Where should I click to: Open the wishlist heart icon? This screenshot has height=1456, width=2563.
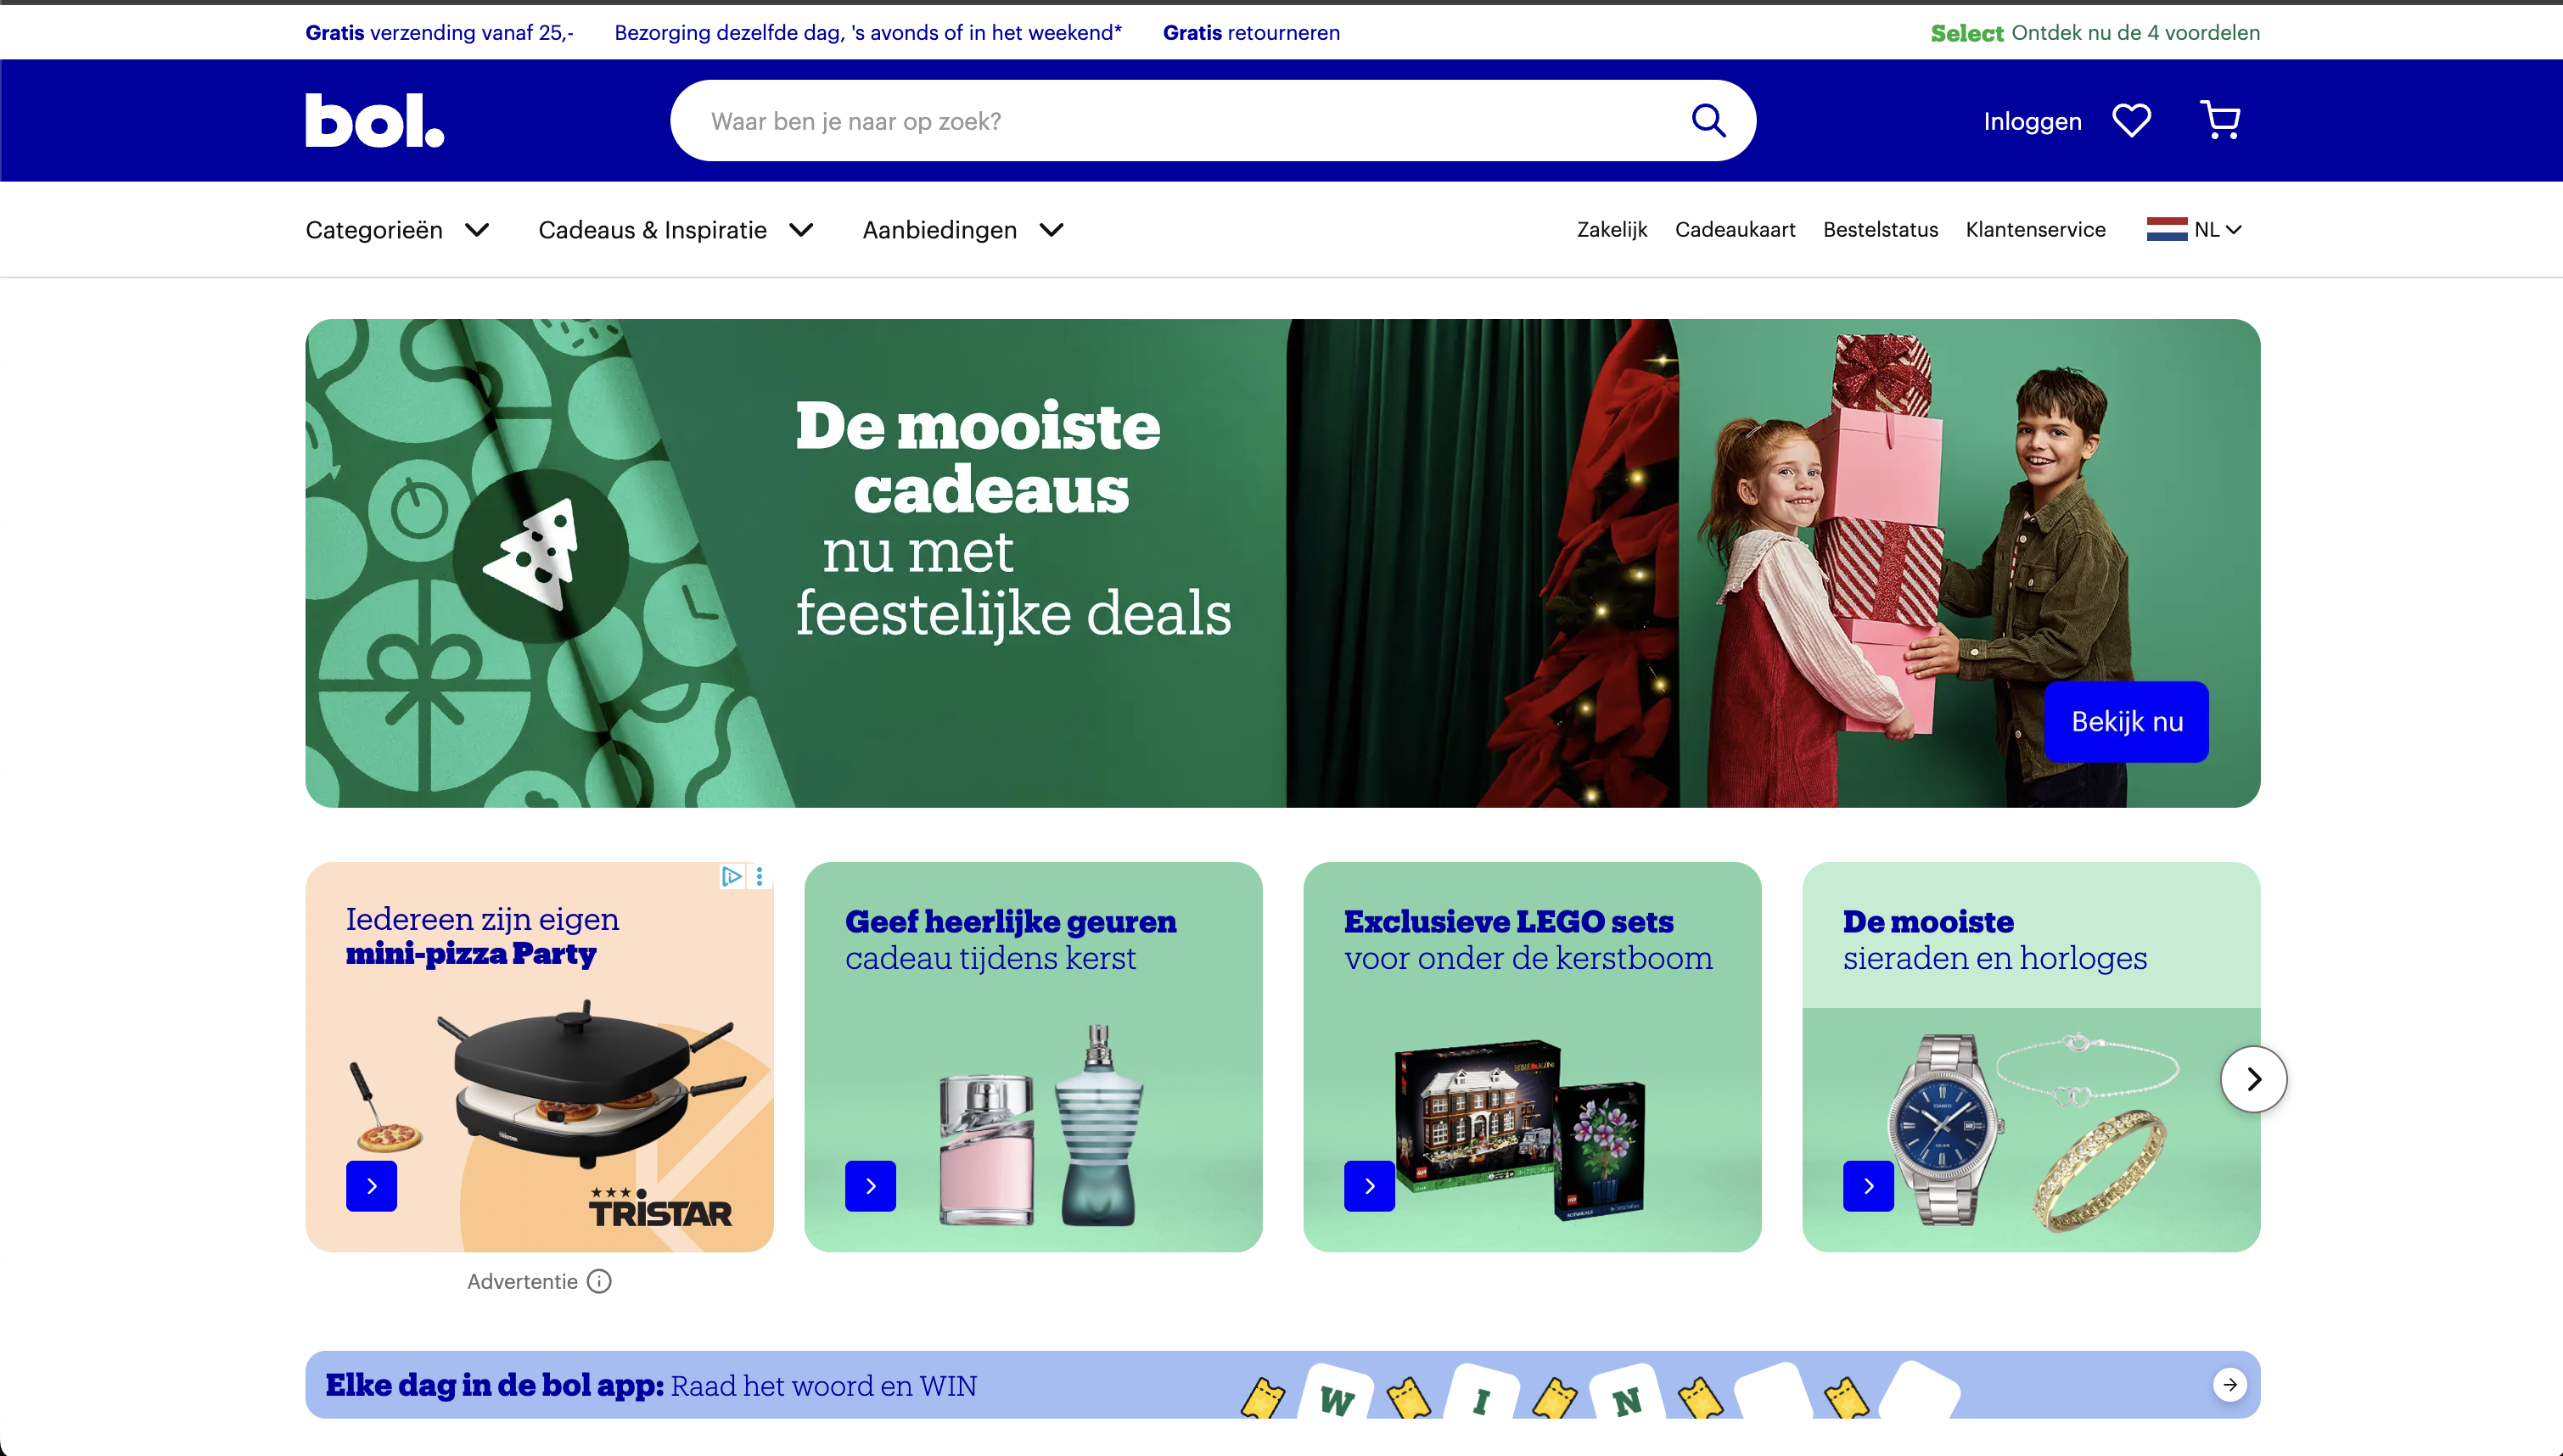(x=2131, y=121)
